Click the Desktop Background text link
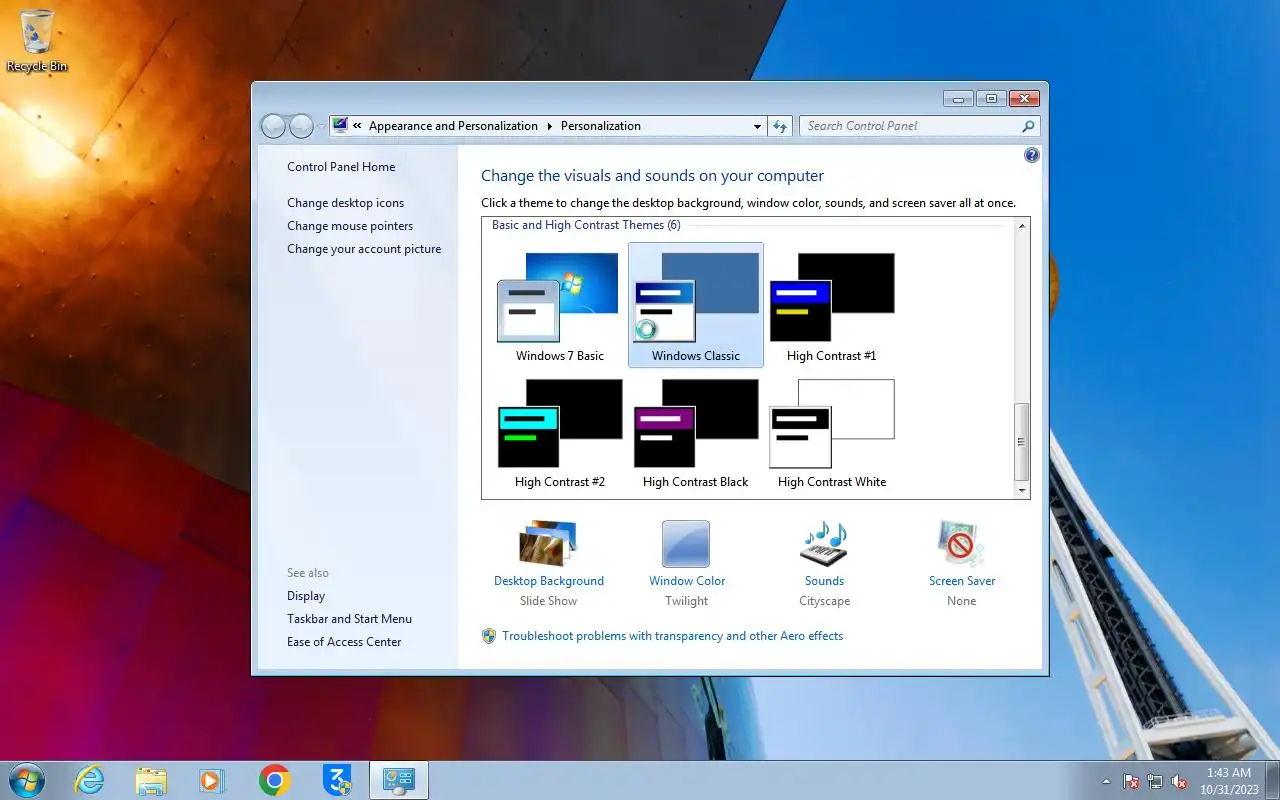This screenshot has width=1280, height=800. tap(549, 581)
